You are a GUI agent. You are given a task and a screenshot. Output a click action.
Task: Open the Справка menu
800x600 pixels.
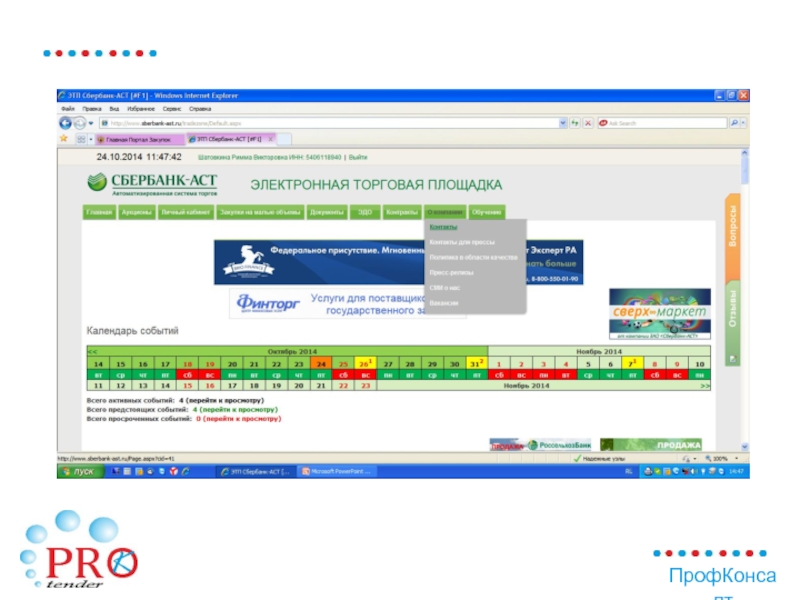200,109
